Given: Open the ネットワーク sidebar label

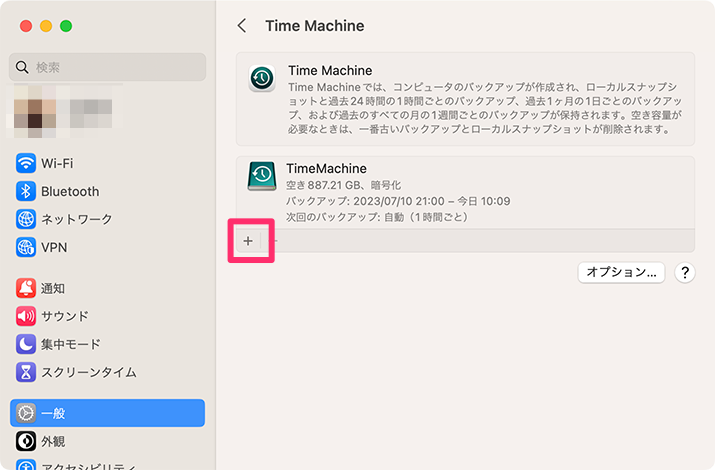Looking at the screenshot, I should tap(77, 219).
